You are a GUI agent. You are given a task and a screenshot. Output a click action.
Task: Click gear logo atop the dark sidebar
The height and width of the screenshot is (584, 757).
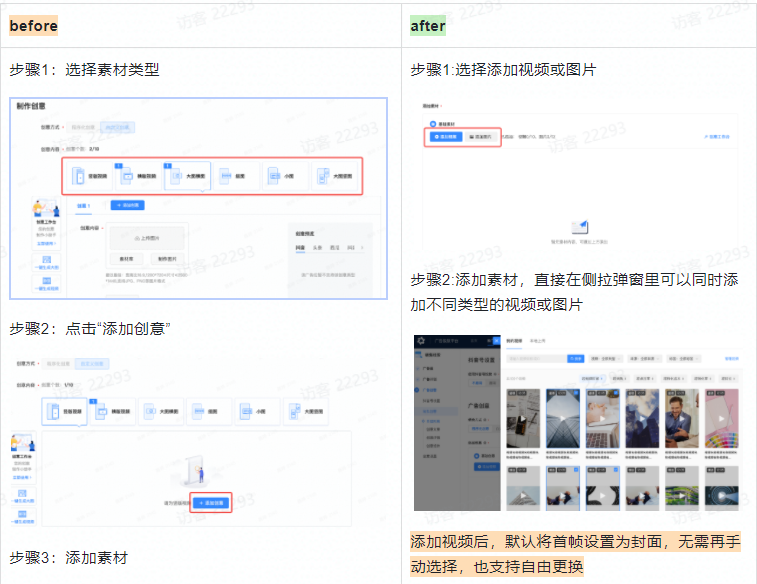pos(421,341)
